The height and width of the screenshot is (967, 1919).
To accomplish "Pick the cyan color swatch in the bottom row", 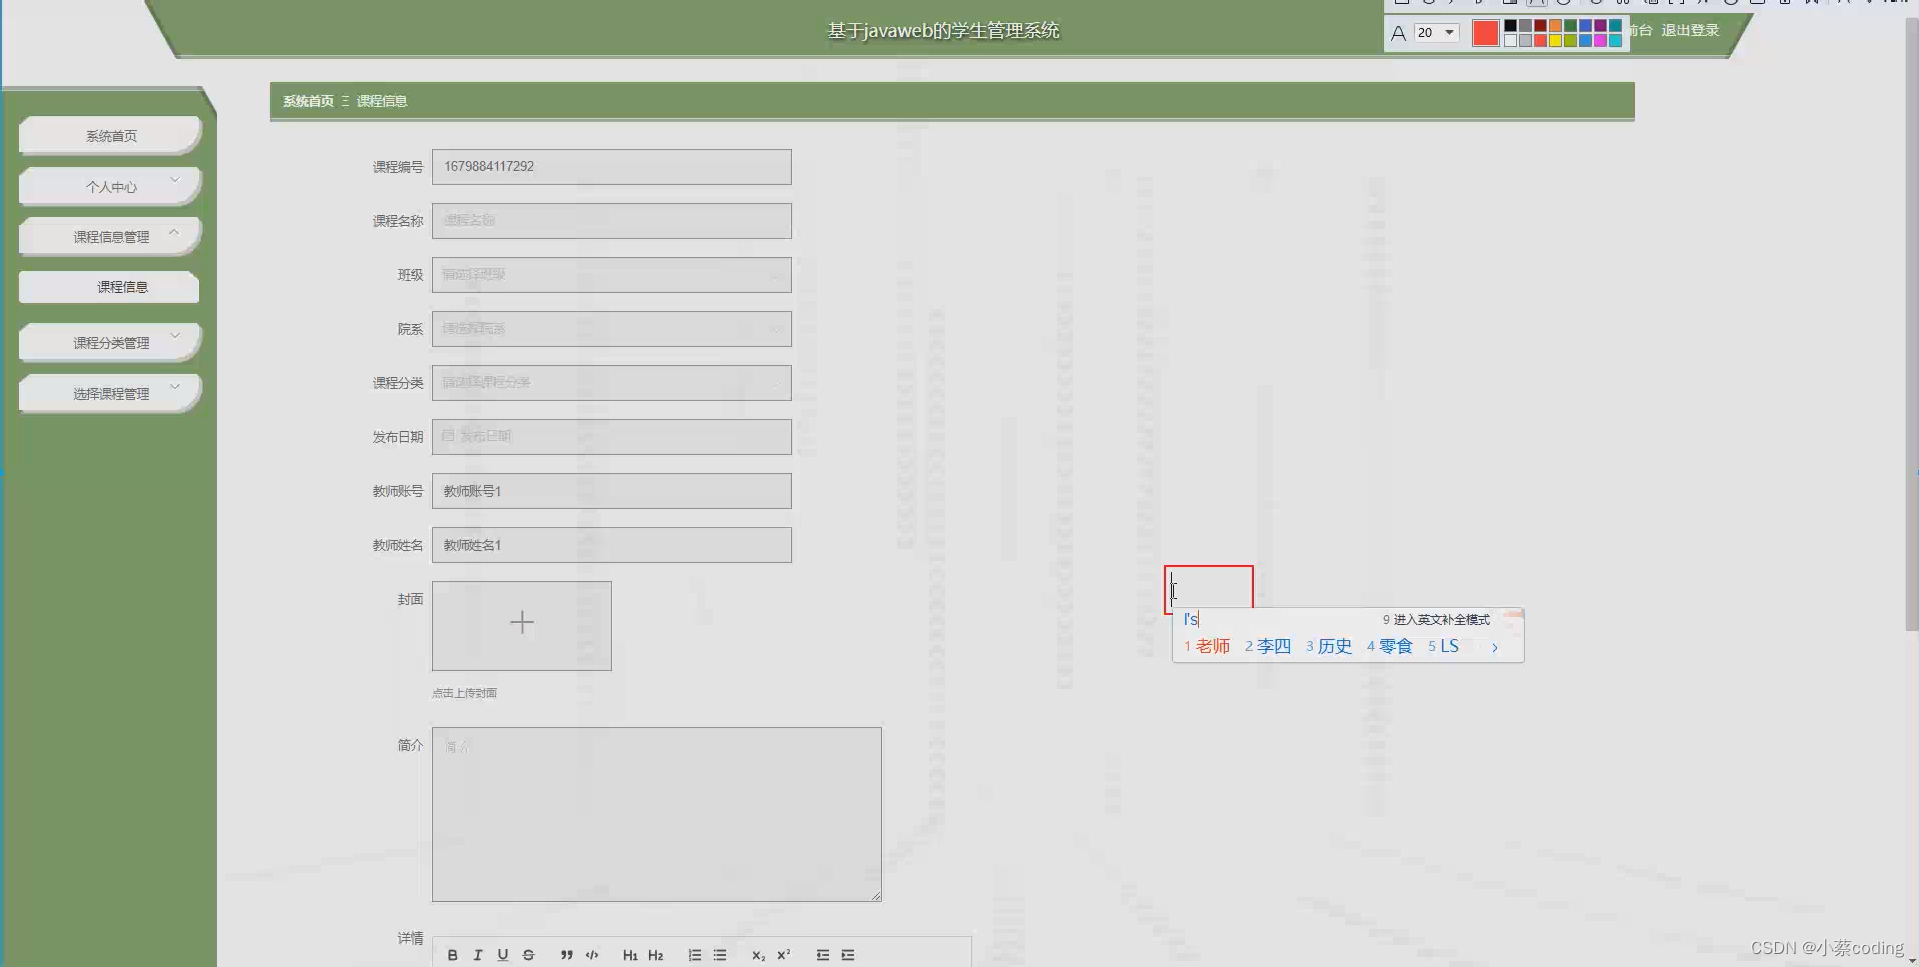I will 1615,41.
